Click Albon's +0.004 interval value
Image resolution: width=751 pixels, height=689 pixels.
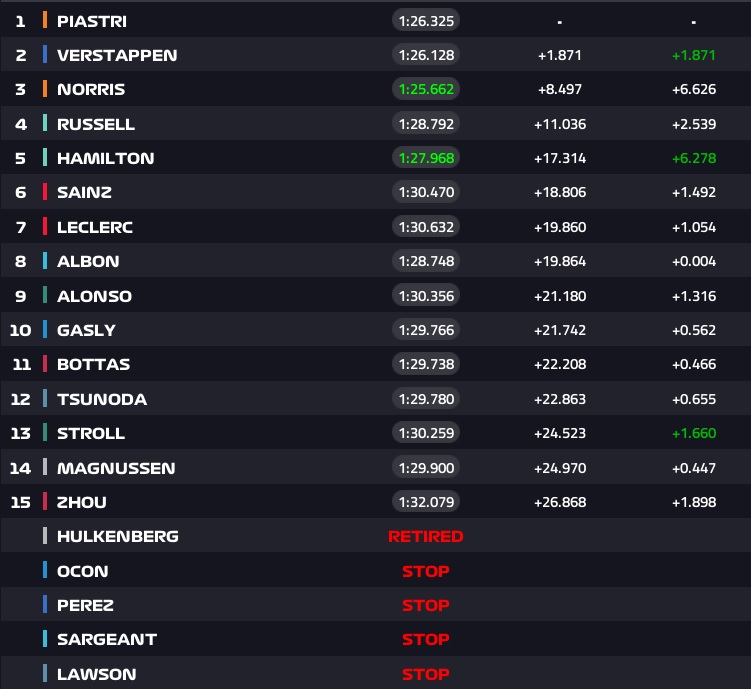(694, 261)
